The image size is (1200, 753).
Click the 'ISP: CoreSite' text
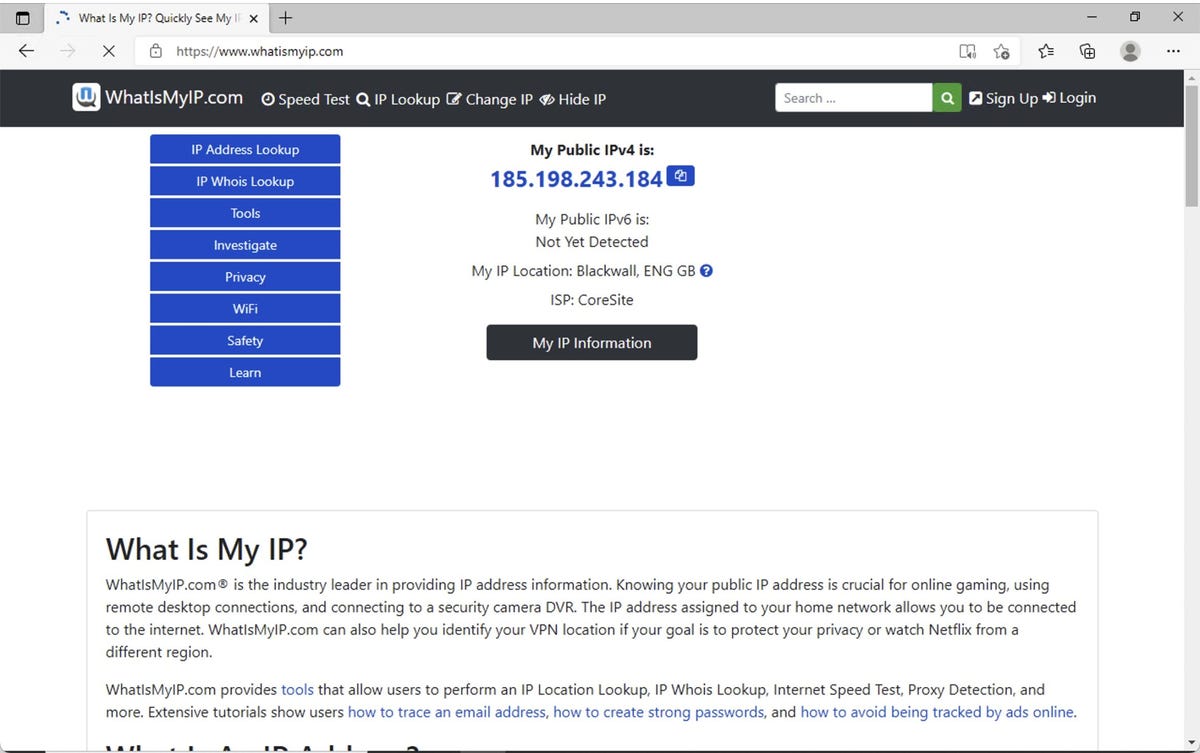click(592, 300)
